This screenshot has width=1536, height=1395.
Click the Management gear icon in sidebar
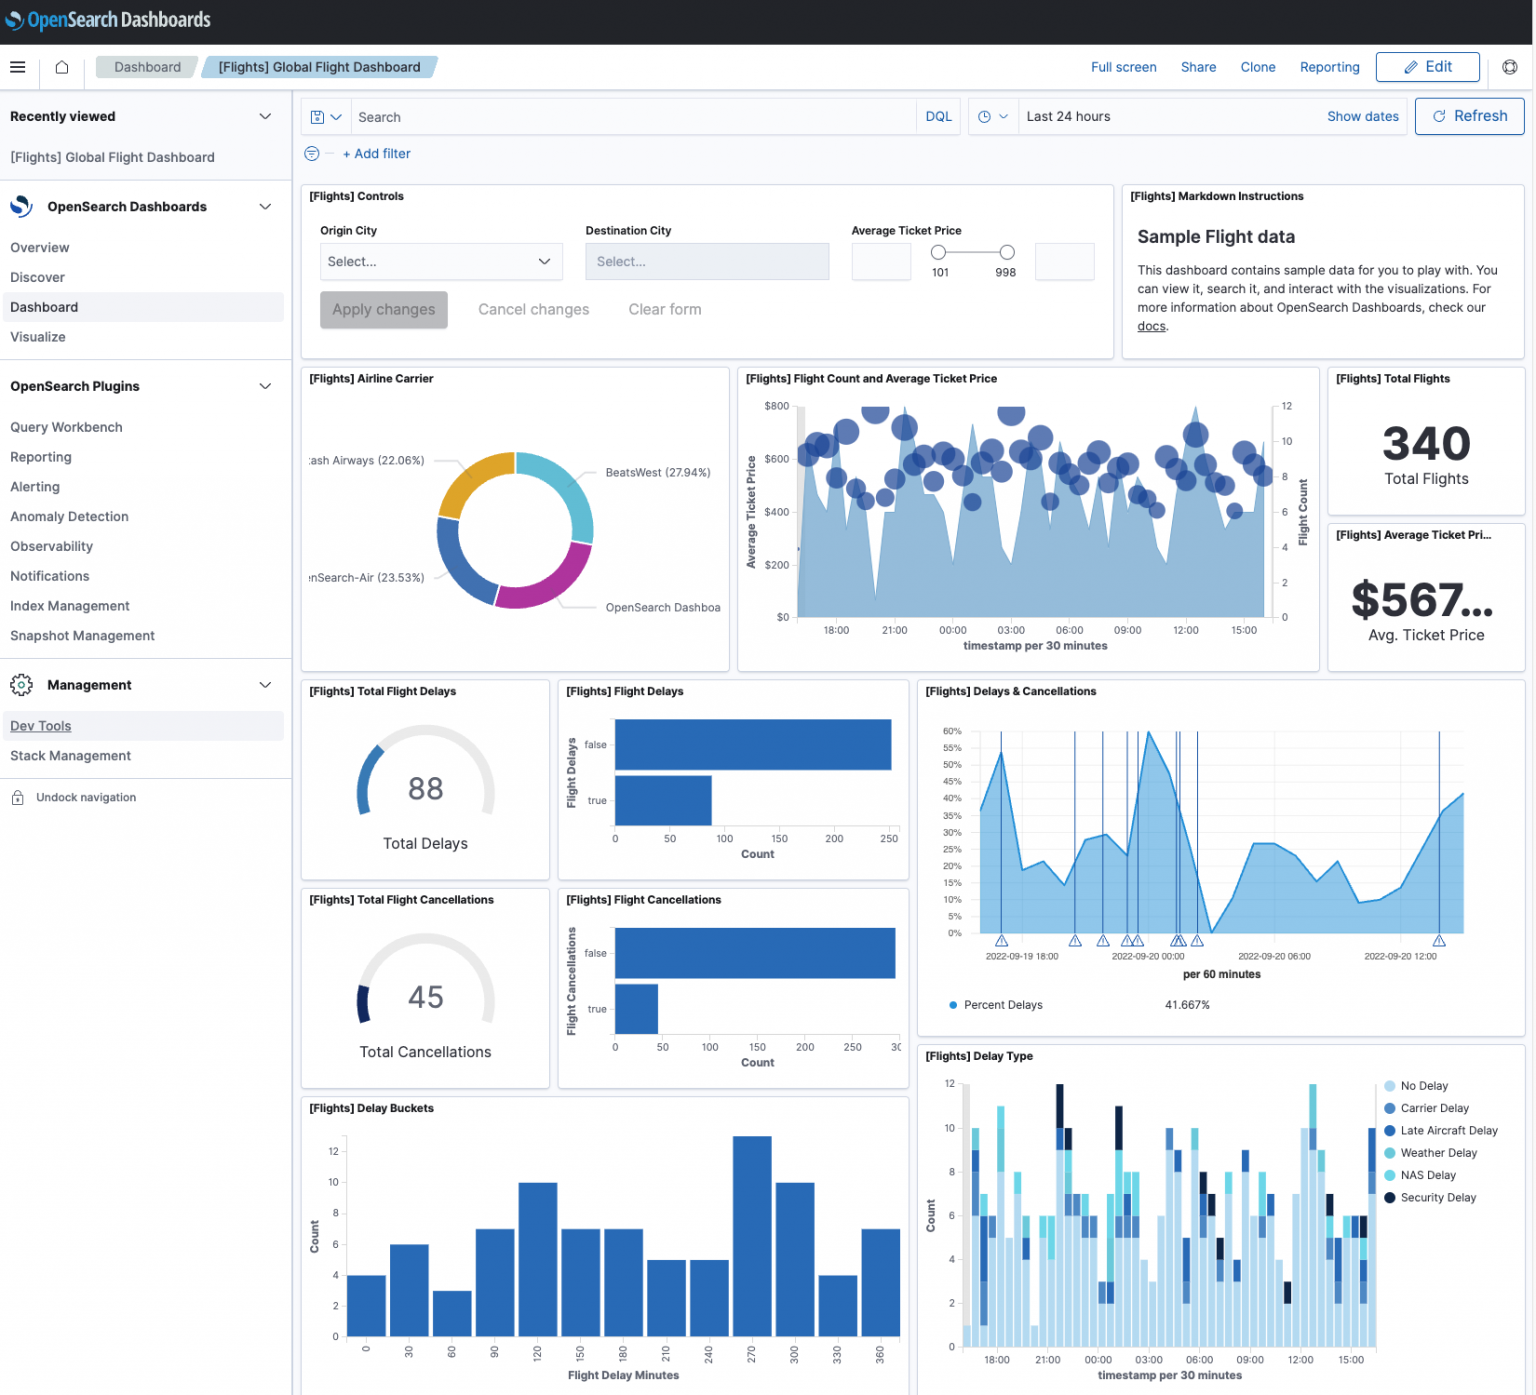tap(21, 684)
